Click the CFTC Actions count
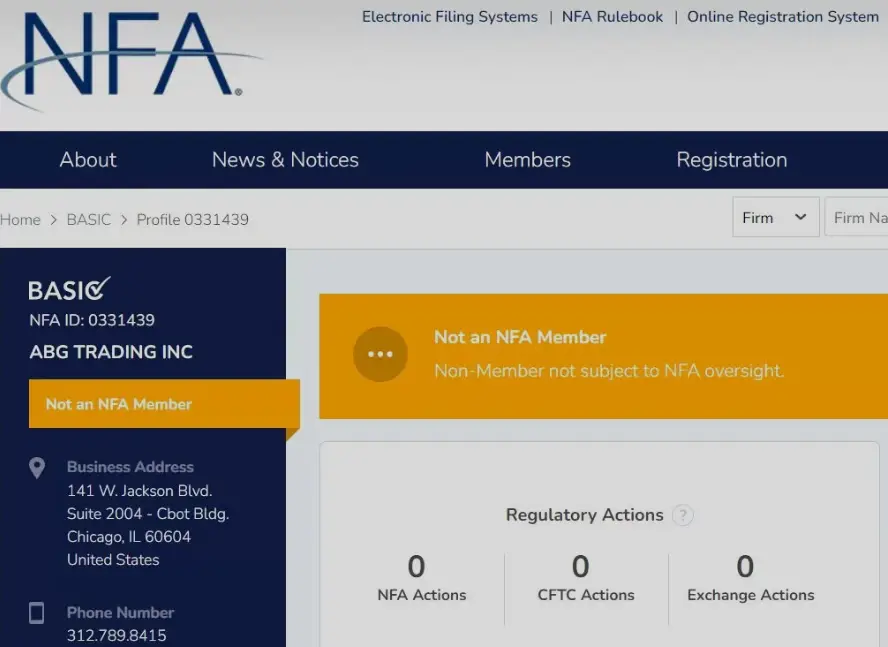Screen dimensions: 888x647 click(x=580, y=567)
